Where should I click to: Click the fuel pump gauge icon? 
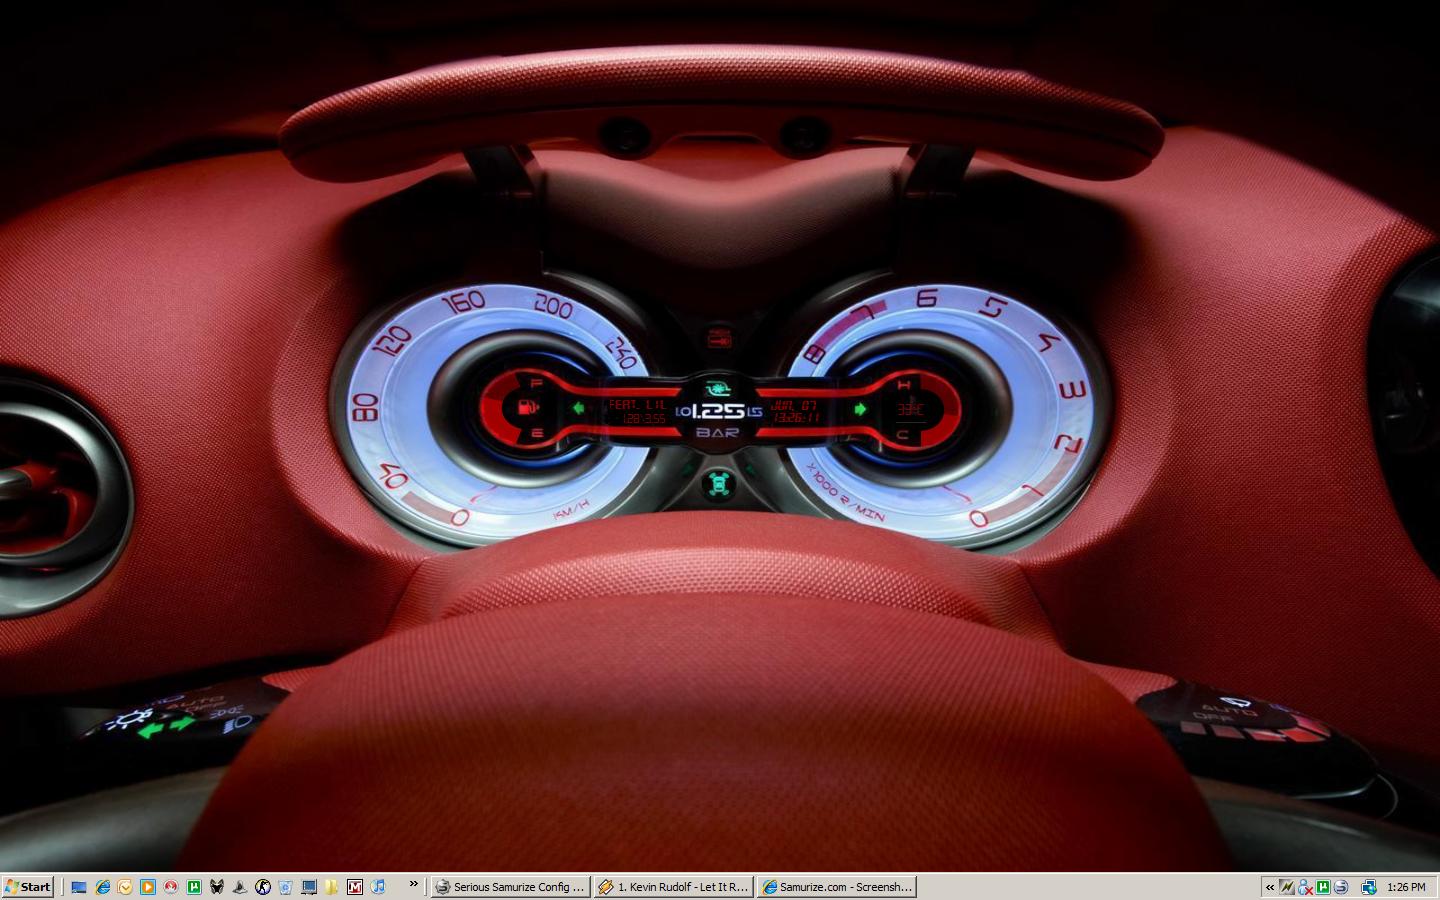point(527,407)
